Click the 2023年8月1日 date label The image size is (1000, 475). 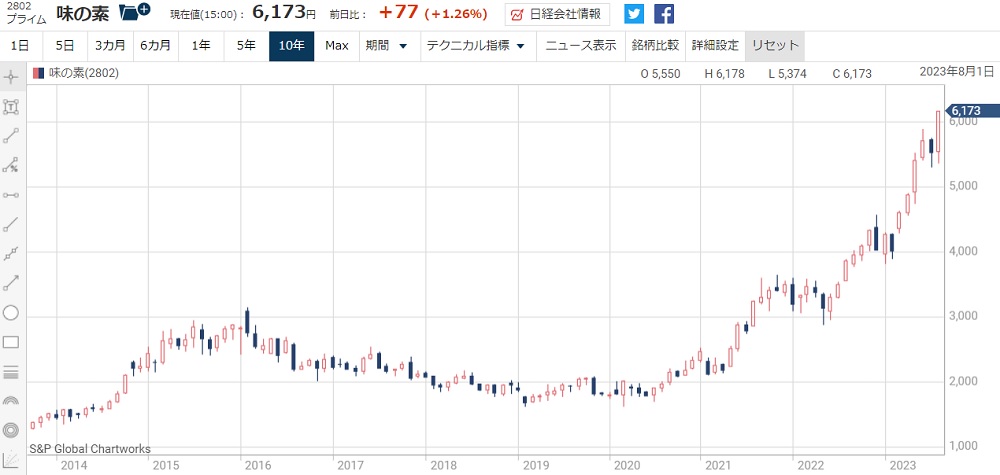(957, 71)
